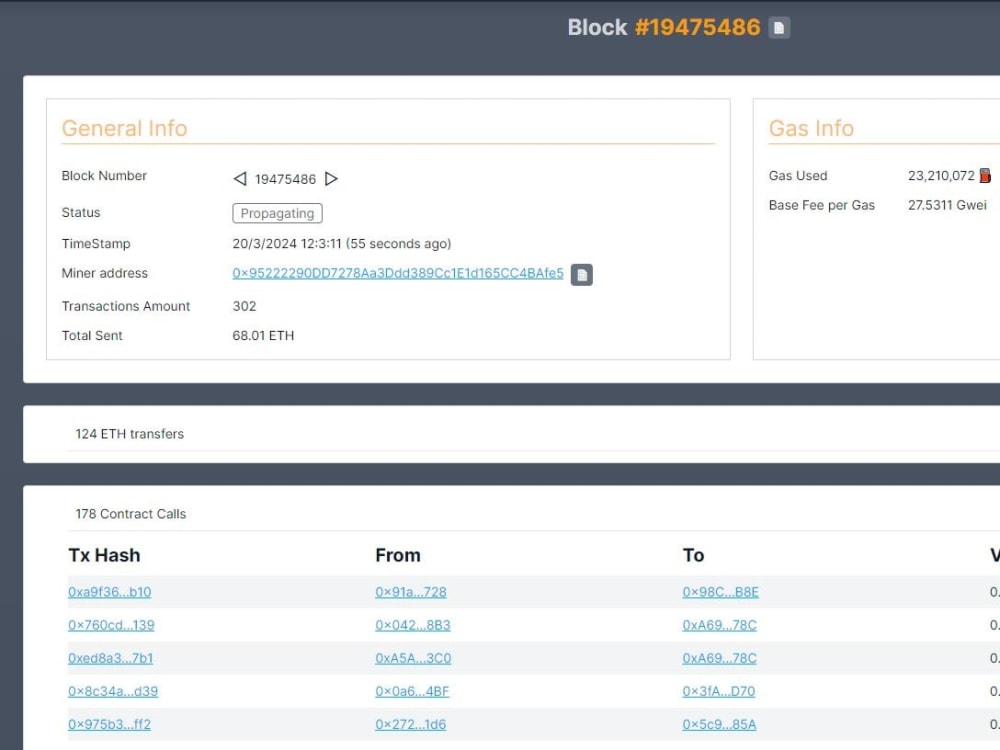Image resolution: width=1000 pixels, height=750 pixels.
Task: Open transaction 0x760cd...139
Action: coord(111,625)
